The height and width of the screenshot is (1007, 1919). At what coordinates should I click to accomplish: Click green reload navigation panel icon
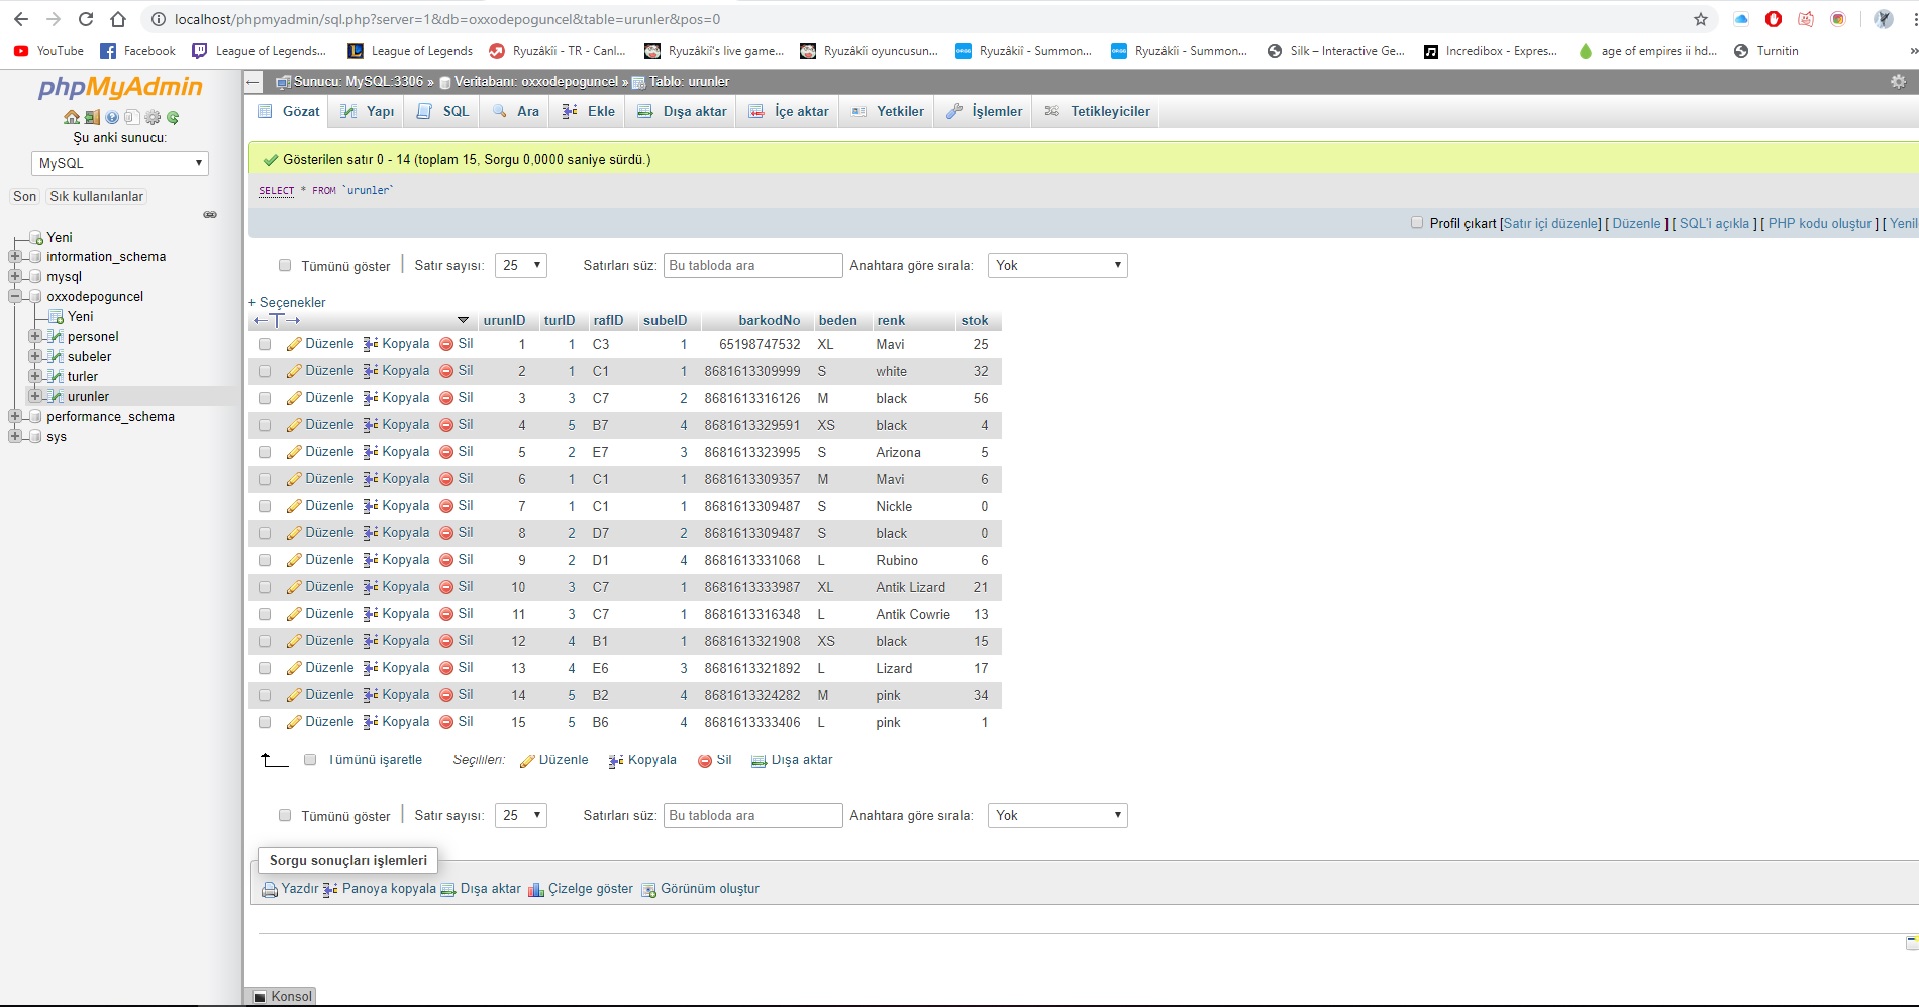click(173, 117)
